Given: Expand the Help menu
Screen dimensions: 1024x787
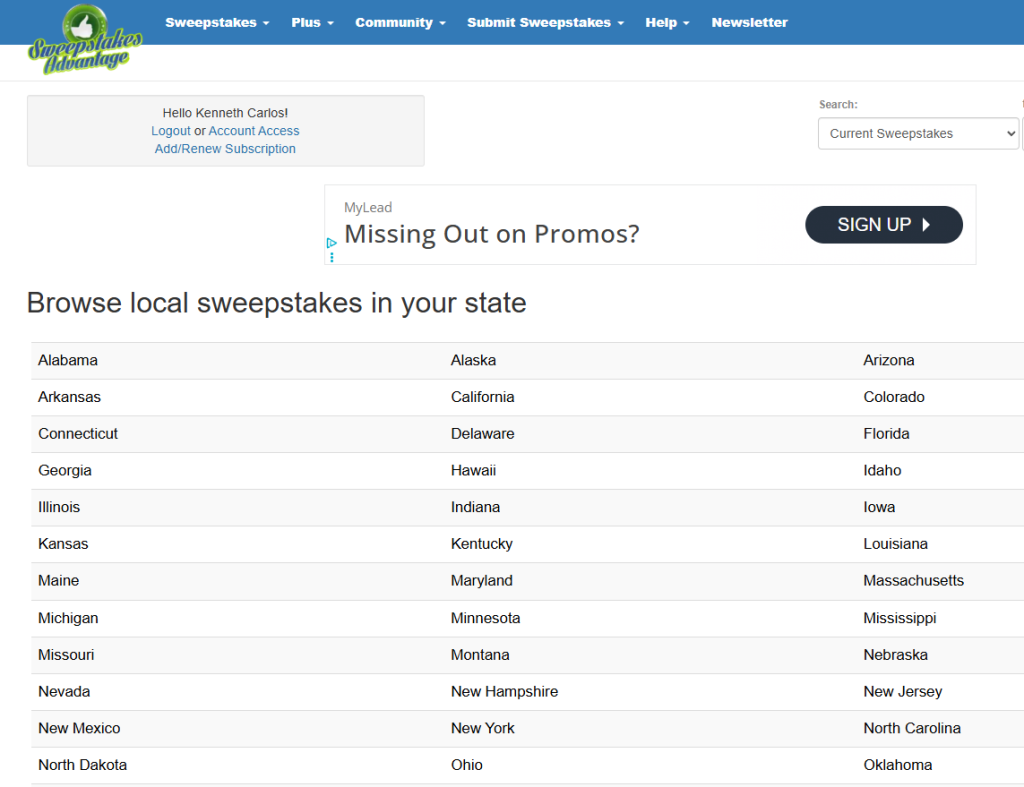Looking at the screenshot, I should point(666,22).
